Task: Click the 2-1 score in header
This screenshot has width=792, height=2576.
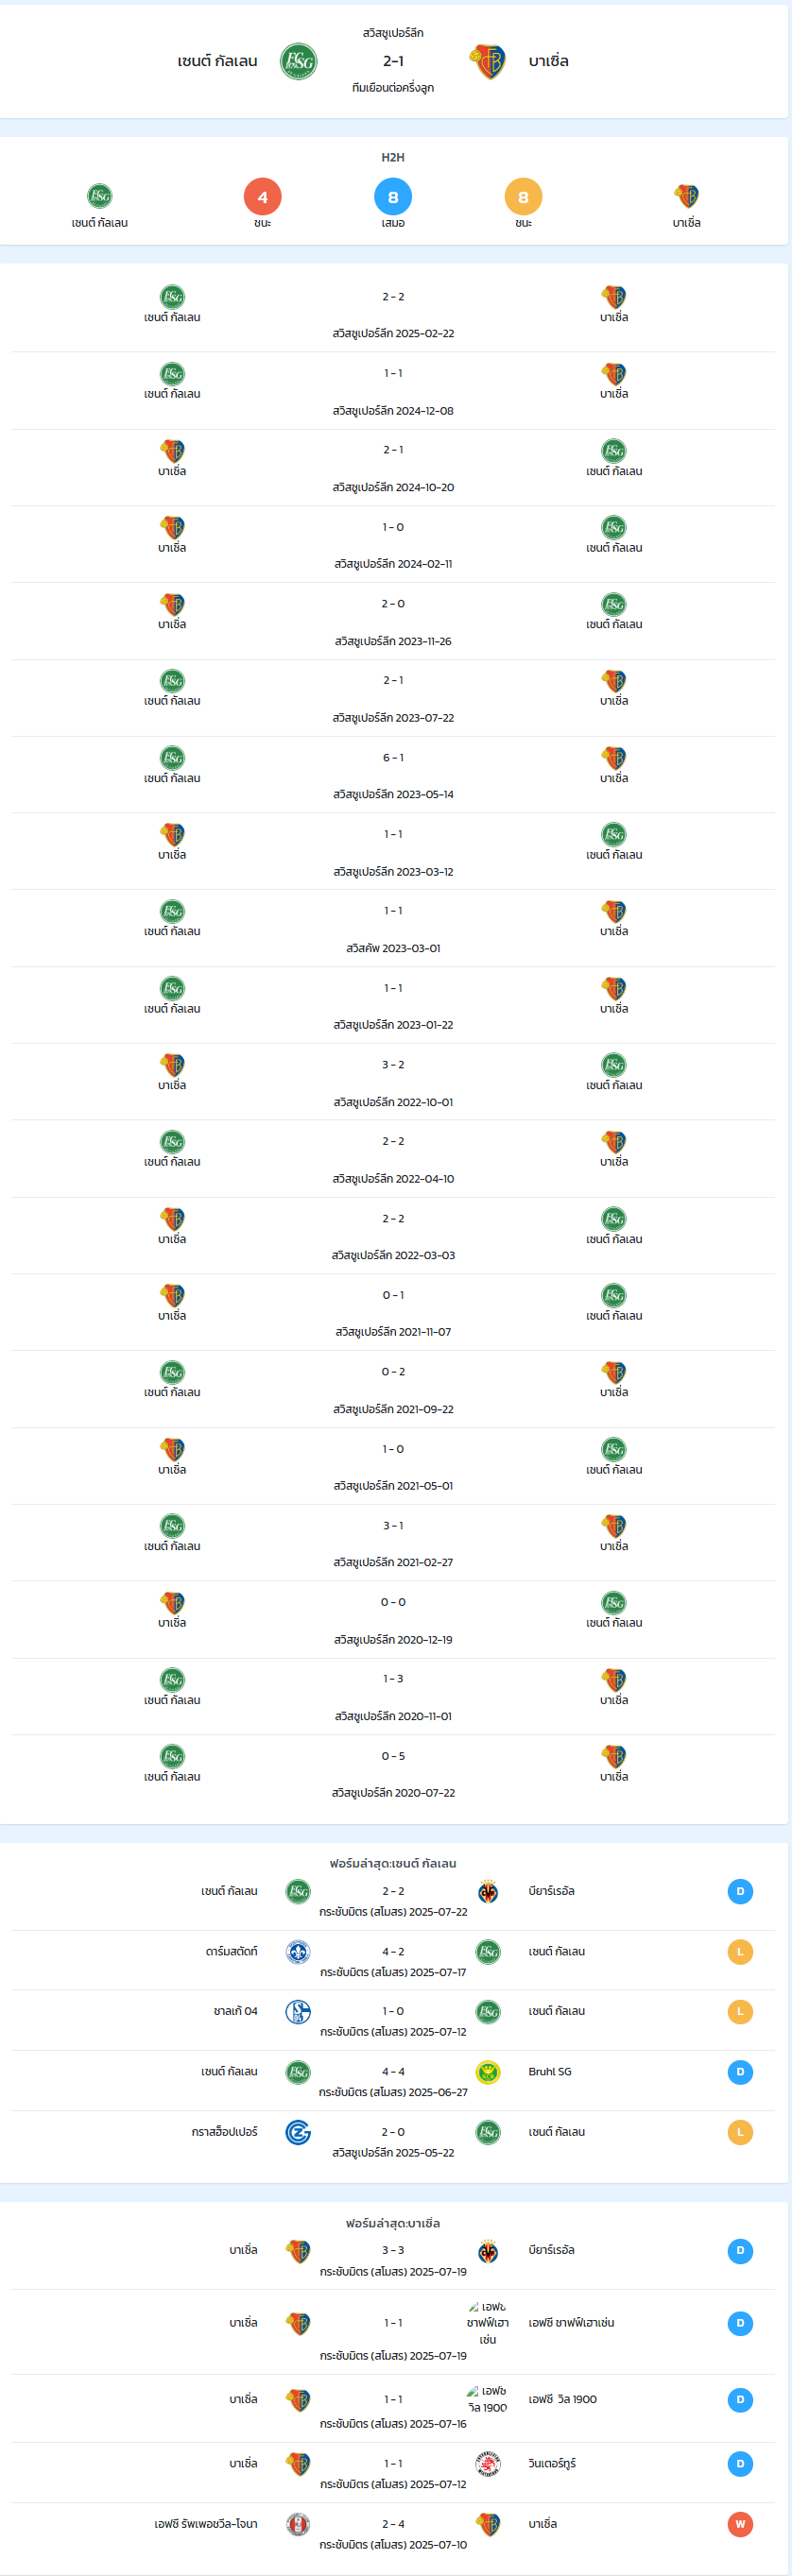Action: (393, 61)
